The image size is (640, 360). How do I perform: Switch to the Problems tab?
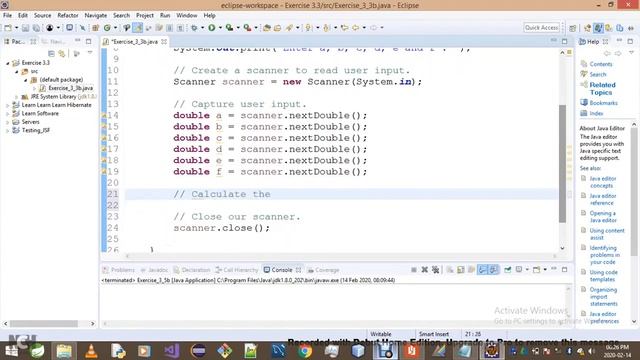point(119,270)
